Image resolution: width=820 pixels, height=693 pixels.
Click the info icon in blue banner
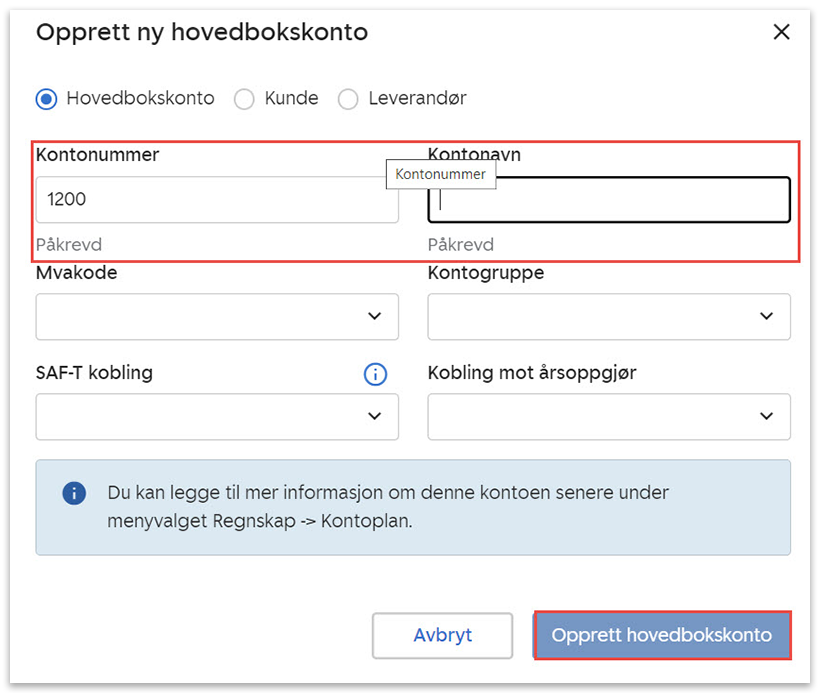pos(73,493)
